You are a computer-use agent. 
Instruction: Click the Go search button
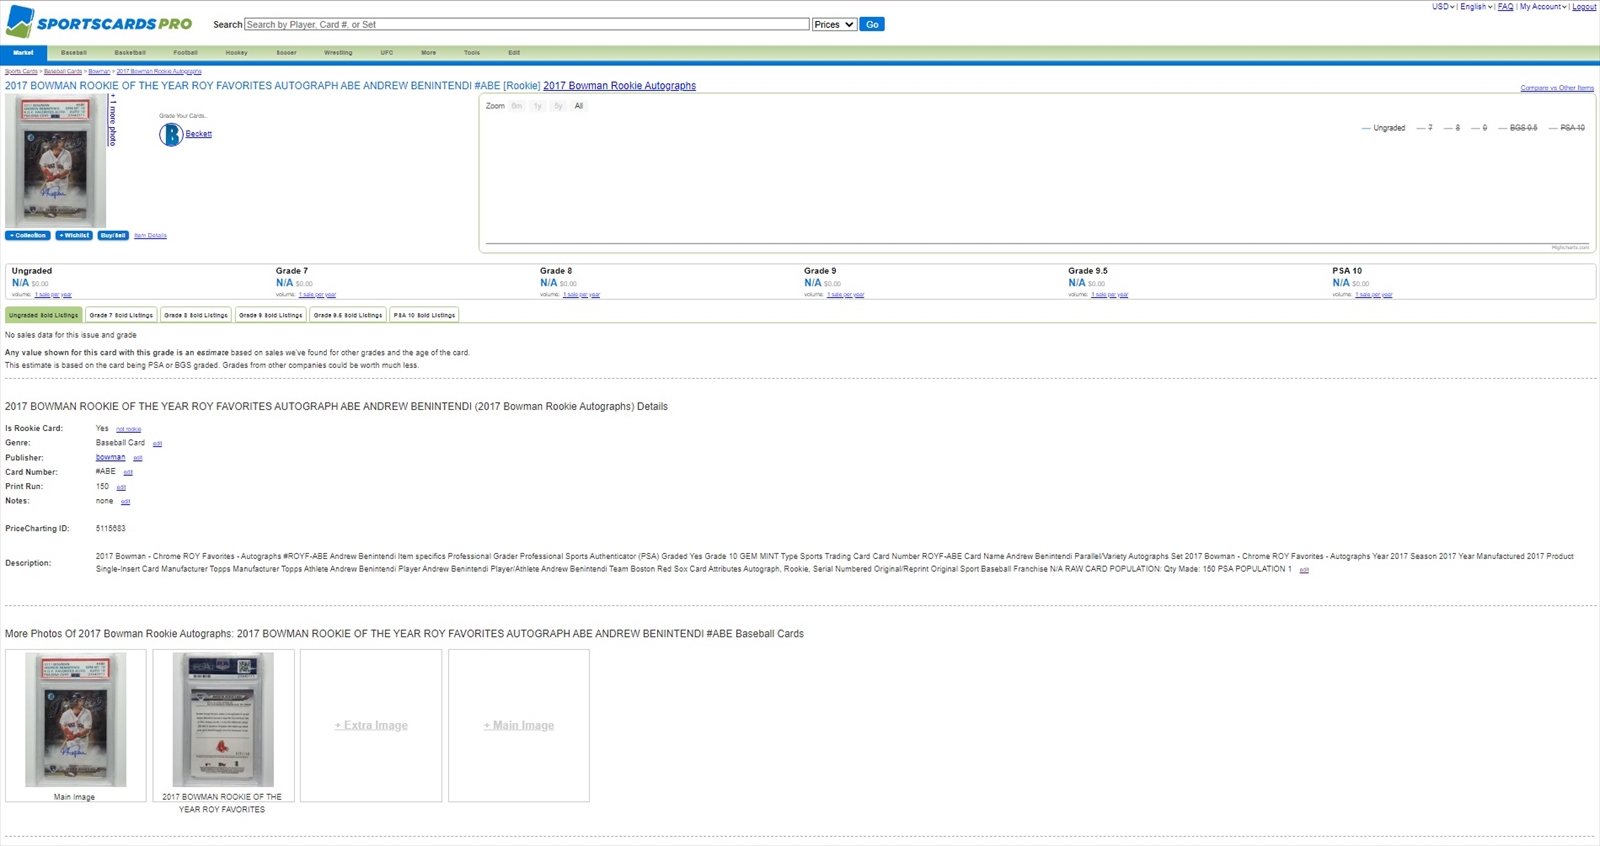coord(872,24)
